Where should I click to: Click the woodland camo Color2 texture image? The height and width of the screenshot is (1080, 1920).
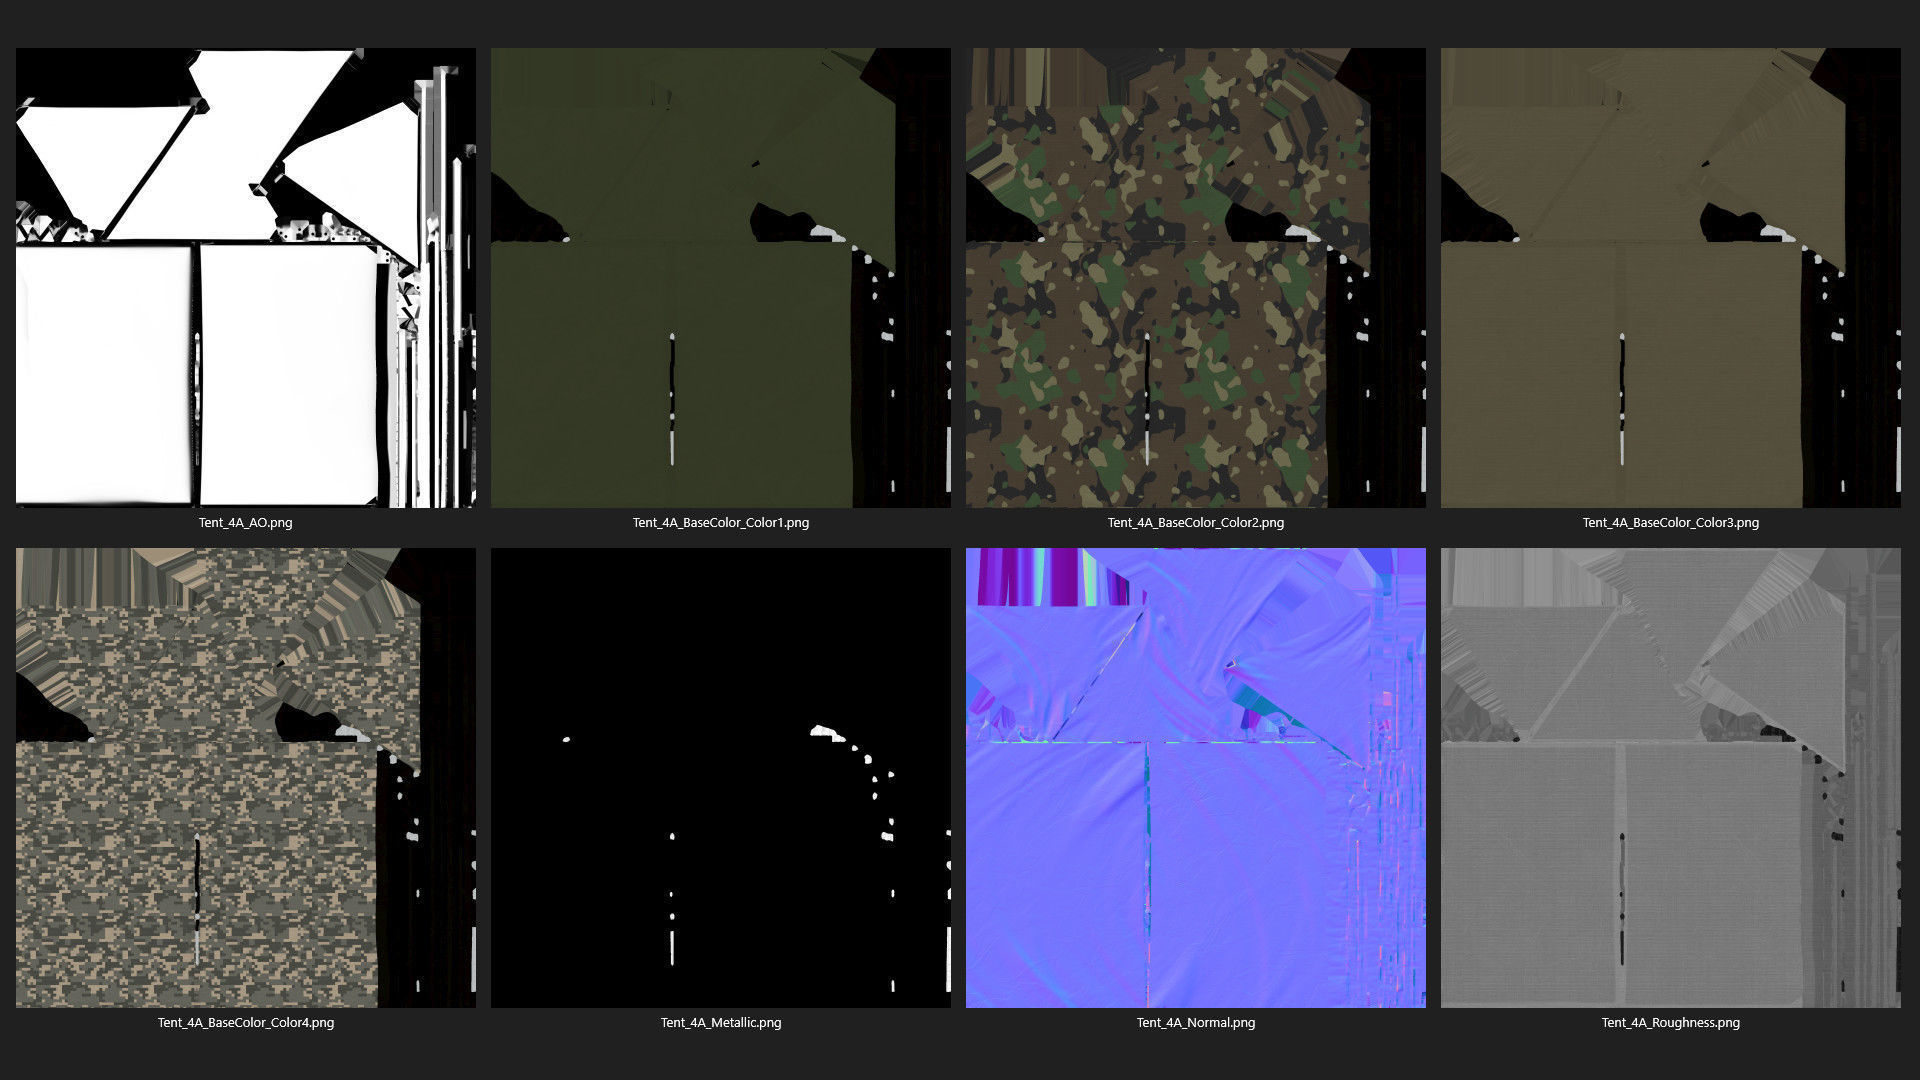[x=1195, y=277]
